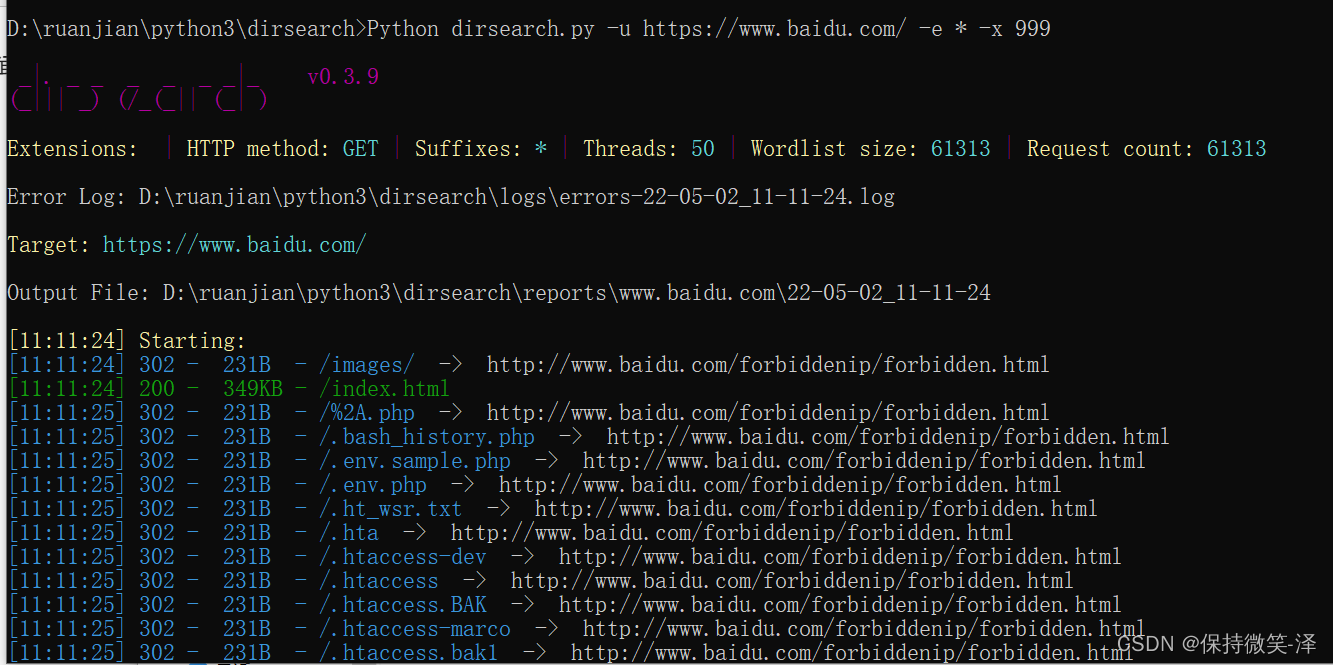Click the /.env.sample.php result path
The width and height of the screenshot is (1333, 665).
click(x=414, y=461)
